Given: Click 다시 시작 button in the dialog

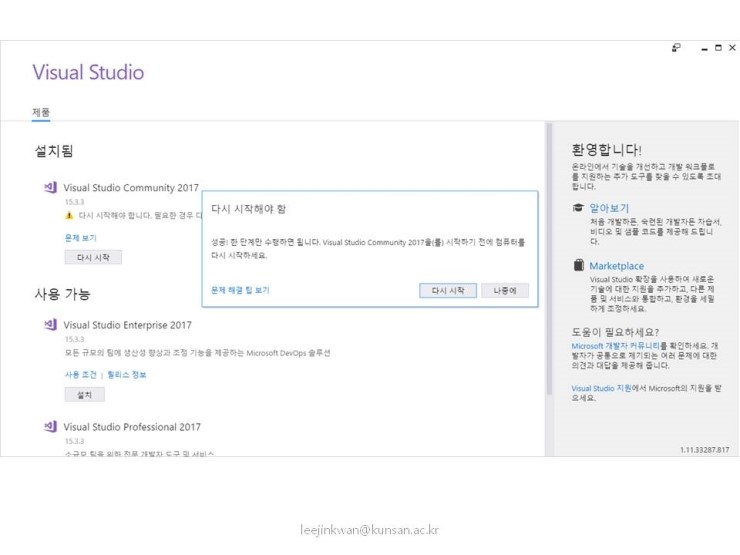Looking at the screenshot, I should tap(448, 291).
